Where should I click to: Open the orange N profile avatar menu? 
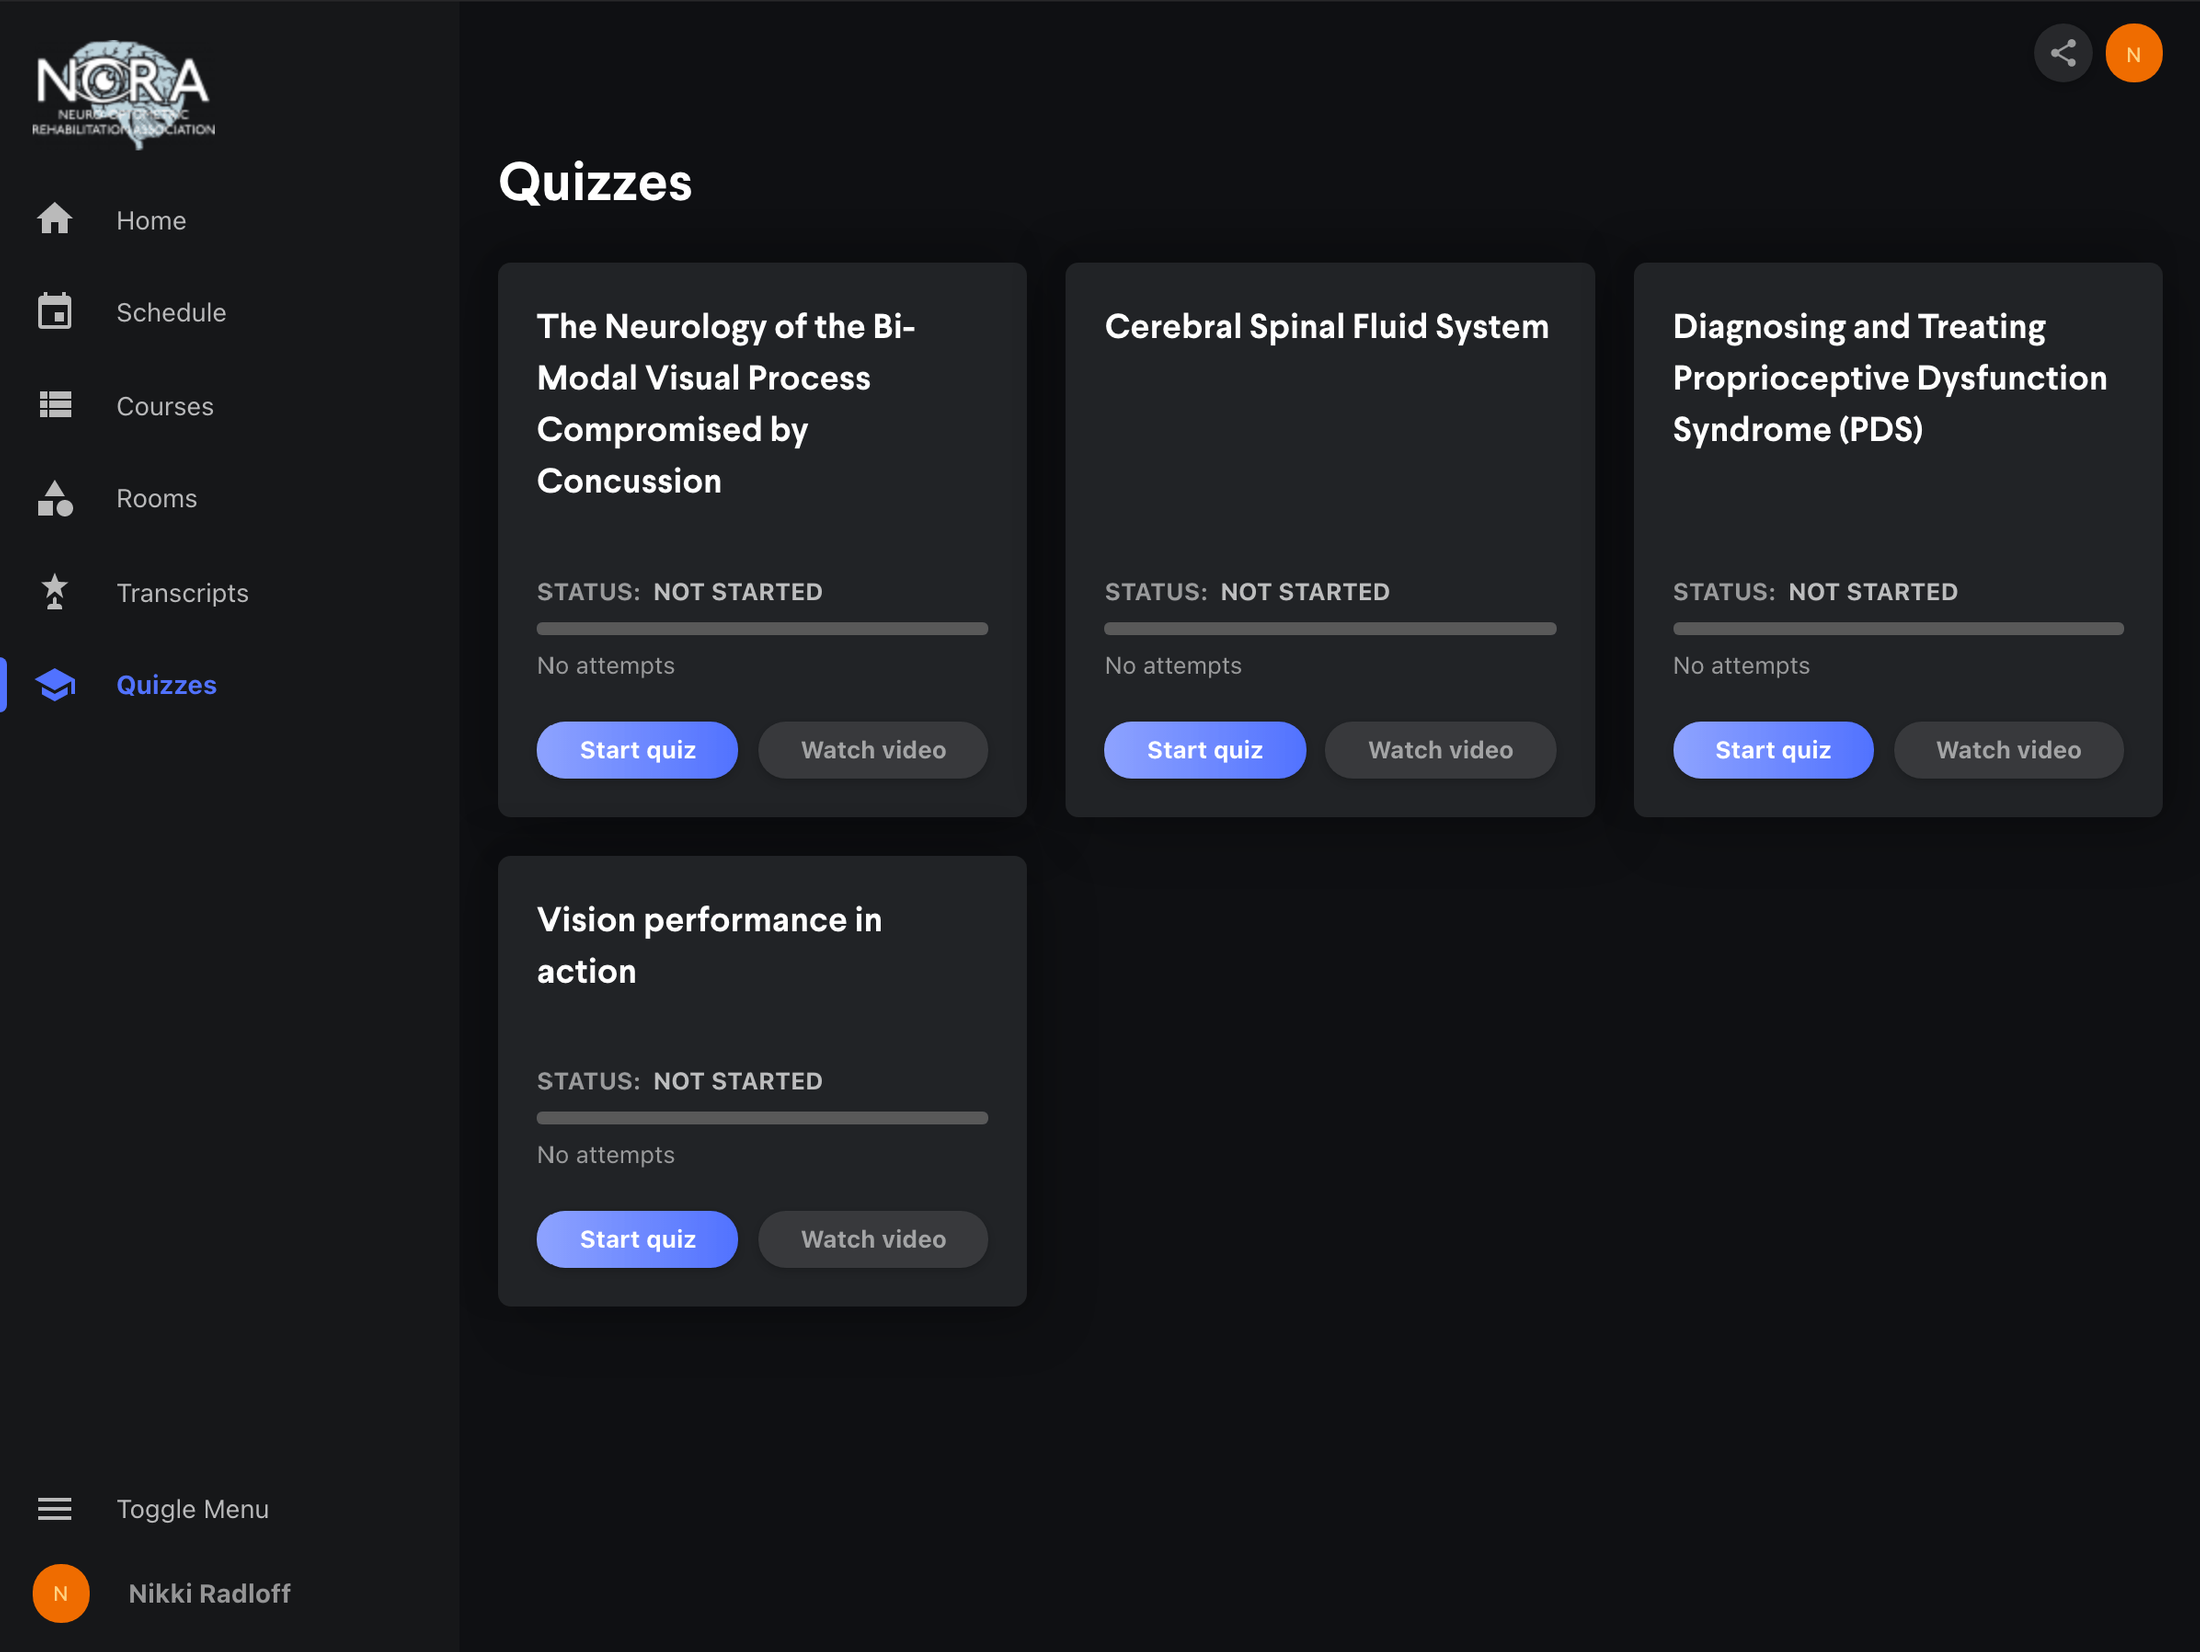2134,53
